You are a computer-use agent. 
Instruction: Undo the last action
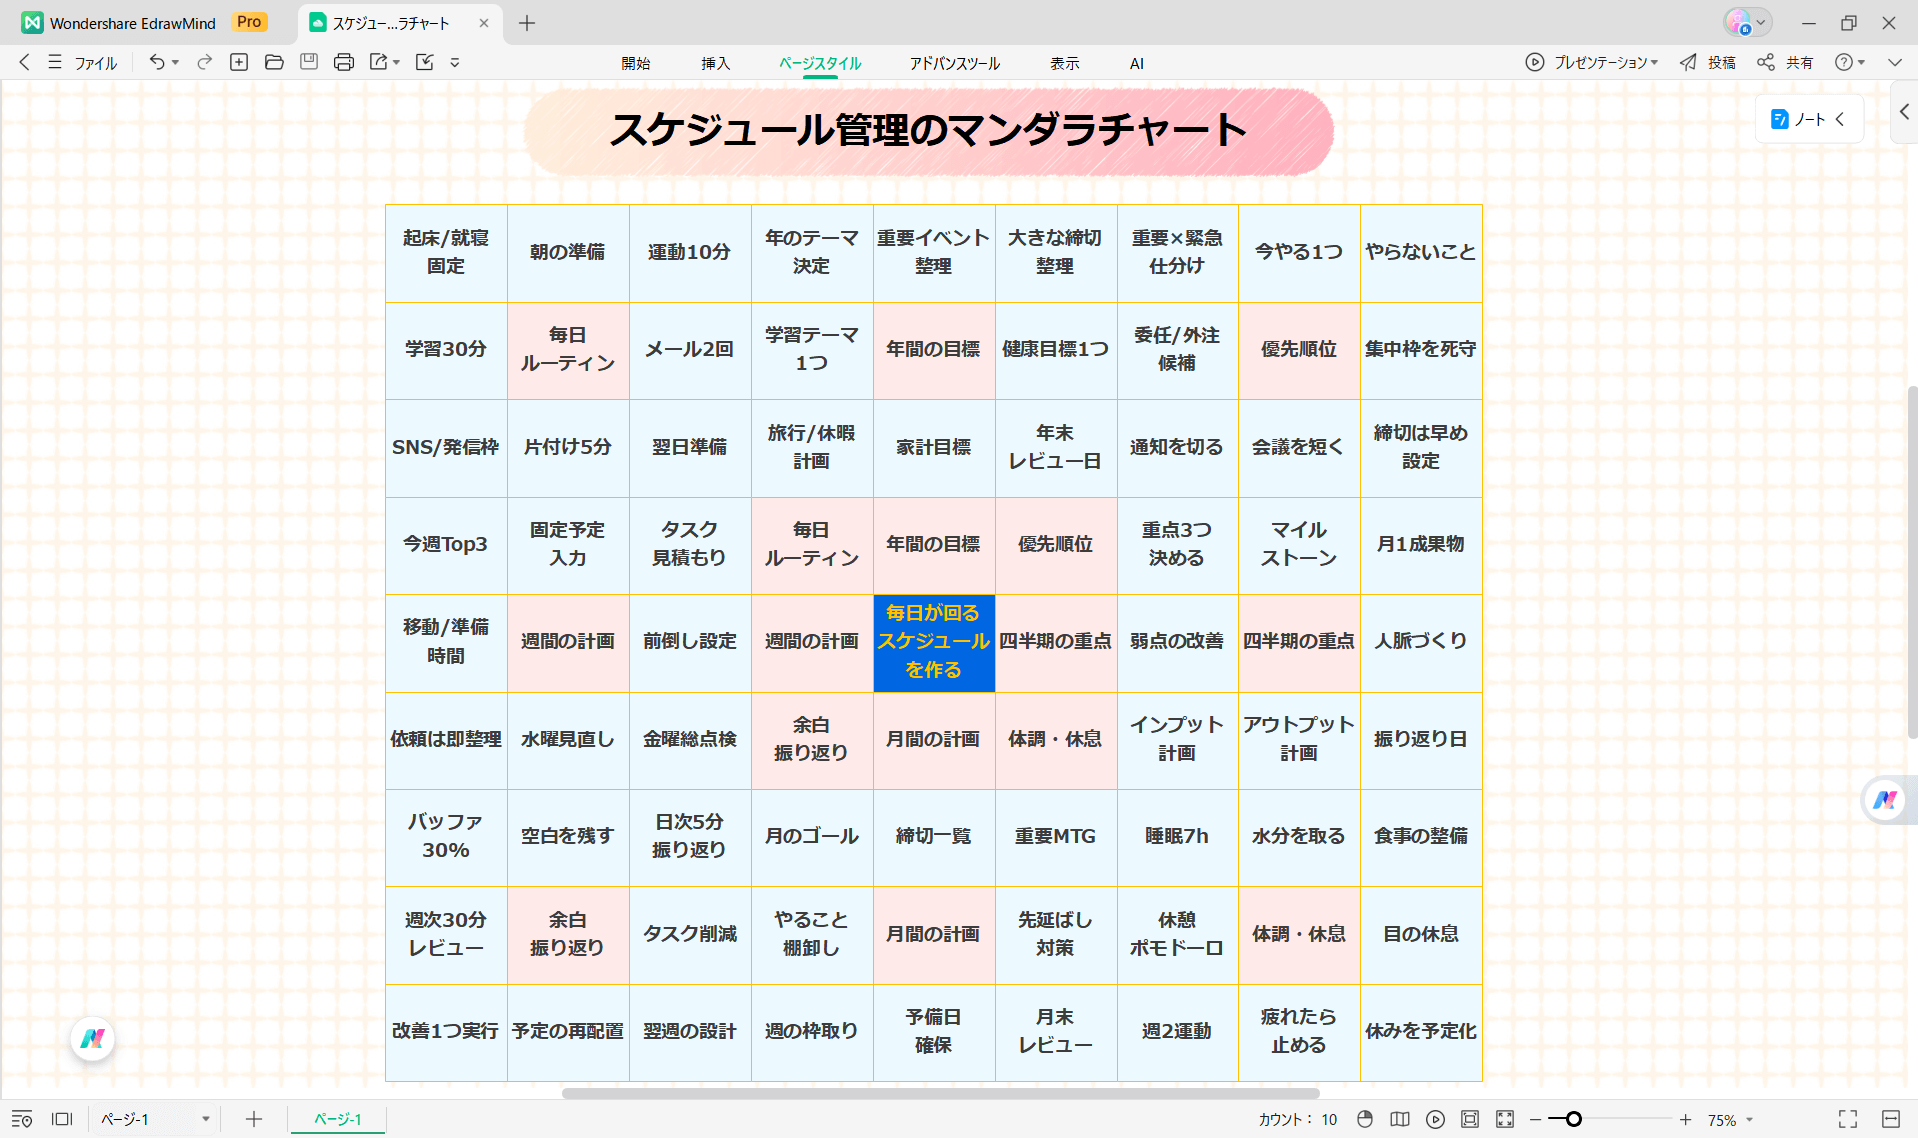(x=157, y=62)
